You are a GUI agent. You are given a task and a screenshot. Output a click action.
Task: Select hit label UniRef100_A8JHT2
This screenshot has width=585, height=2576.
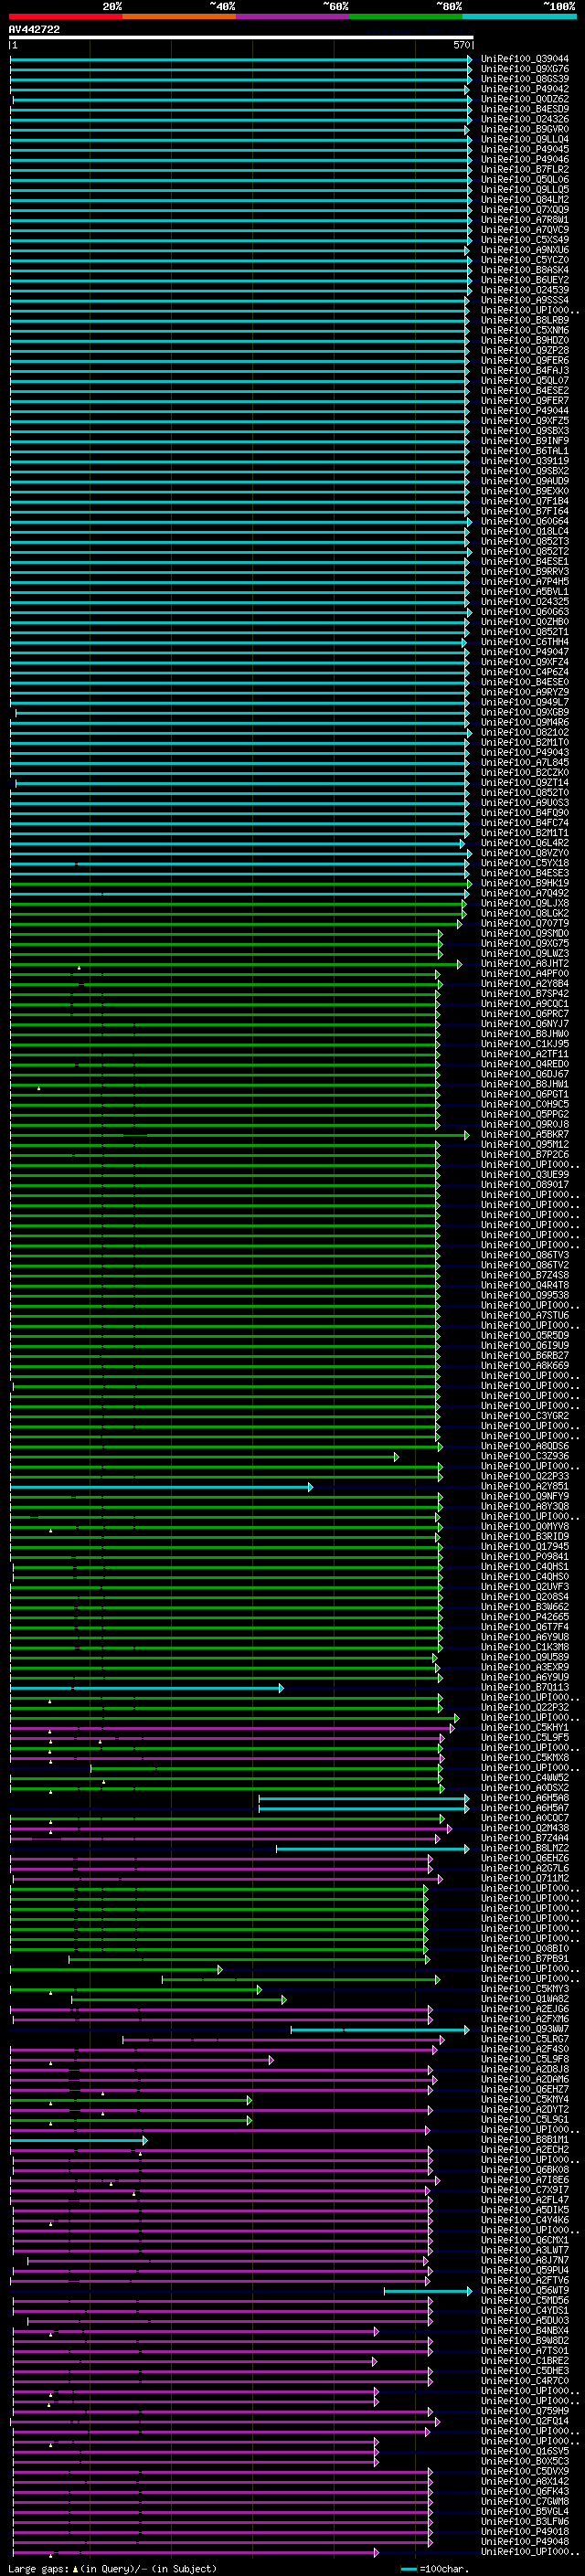(524, 963)
